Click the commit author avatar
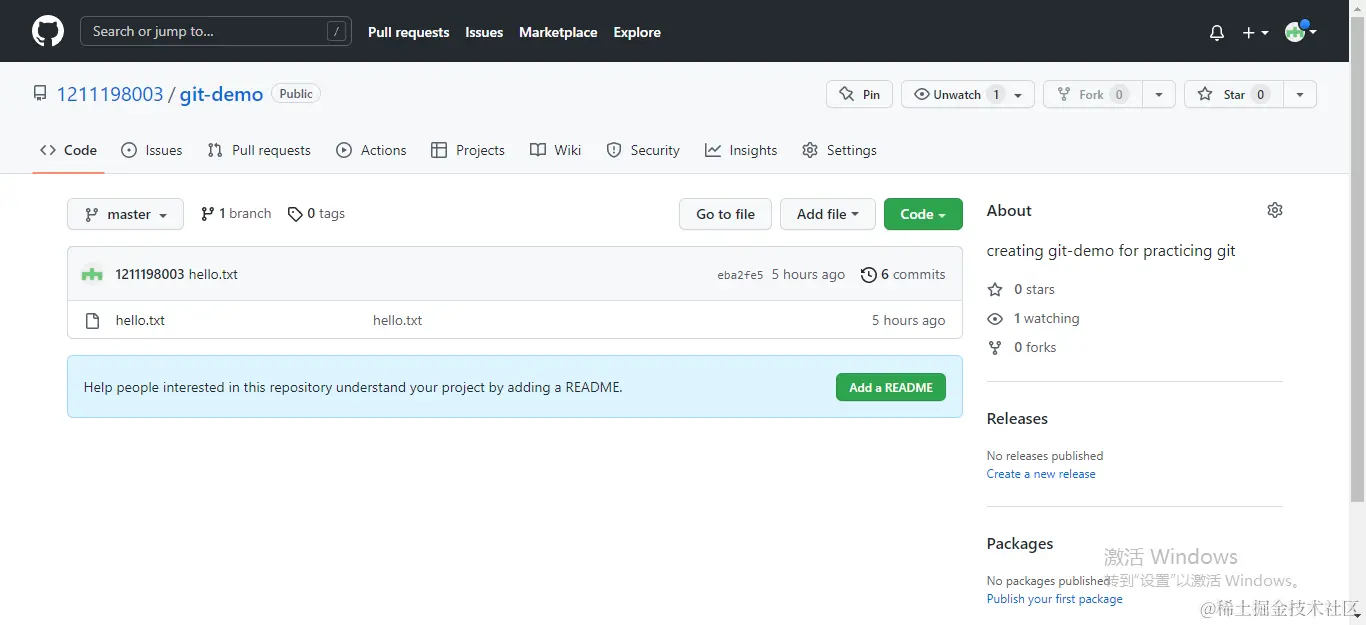1366x625 pixels. tap(92, 274)
